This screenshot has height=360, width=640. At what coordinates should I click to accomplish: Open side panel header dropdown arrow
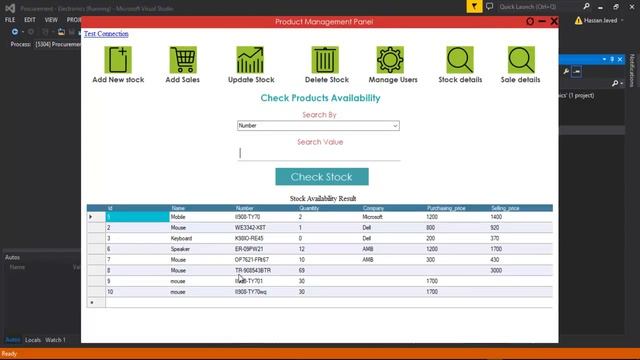pyautogui.click(x=604, y=60)
